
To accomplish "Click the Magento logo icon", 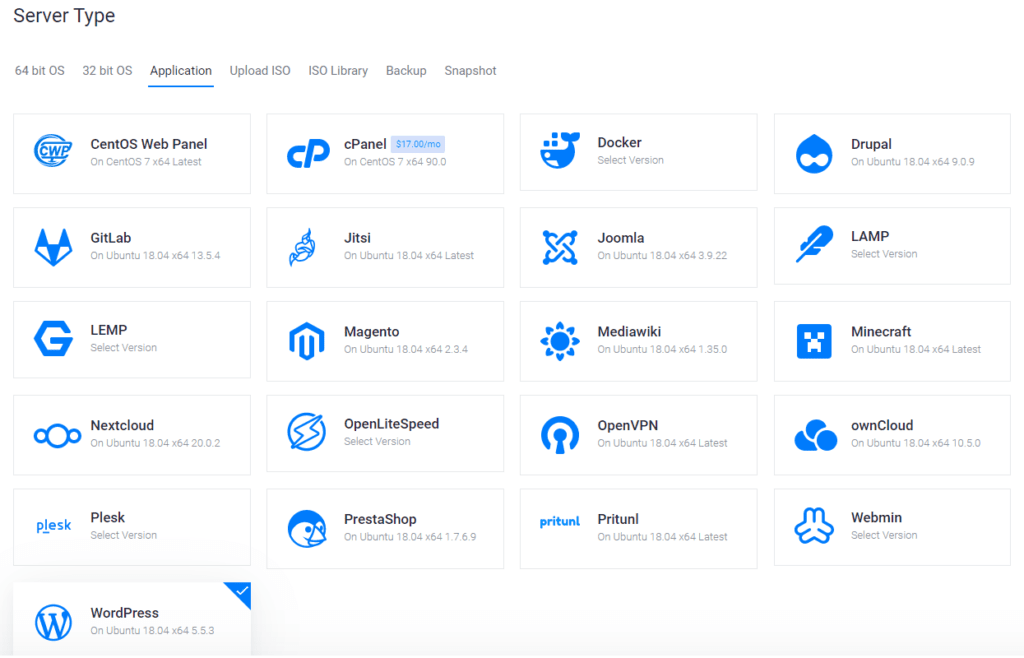I will tap(307, 341).
